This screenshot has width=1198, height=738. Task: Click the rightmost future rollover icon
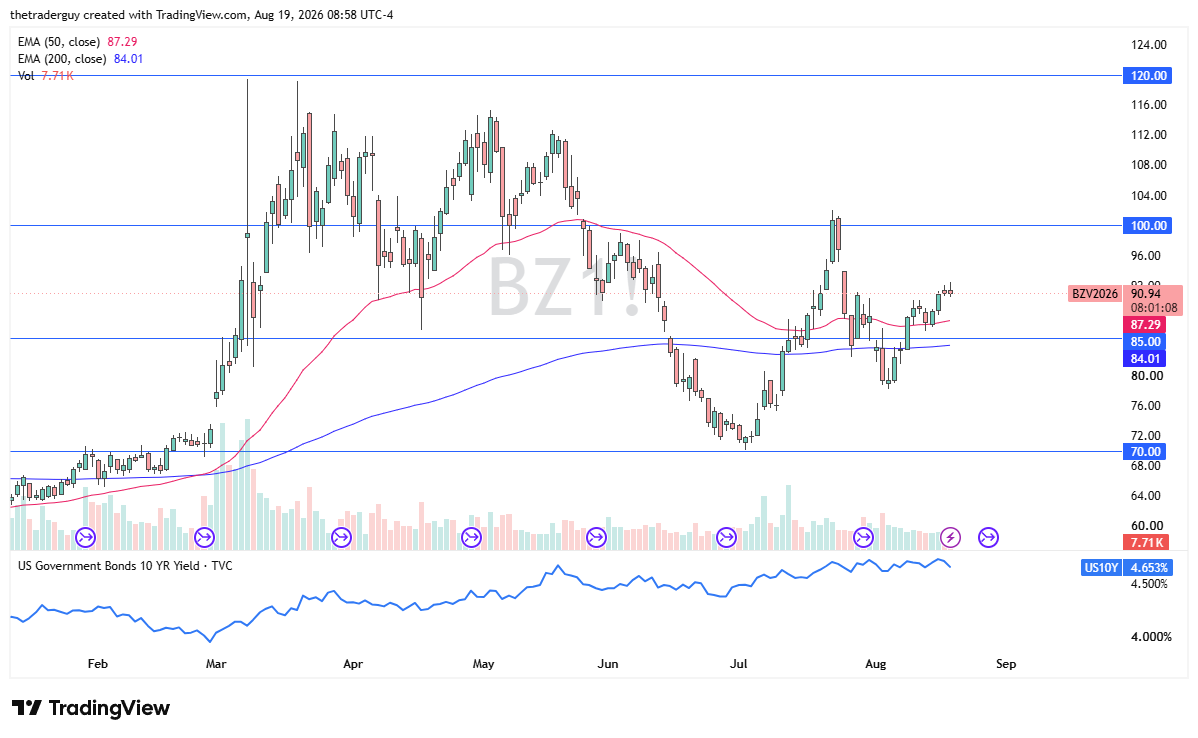[988, 538]
